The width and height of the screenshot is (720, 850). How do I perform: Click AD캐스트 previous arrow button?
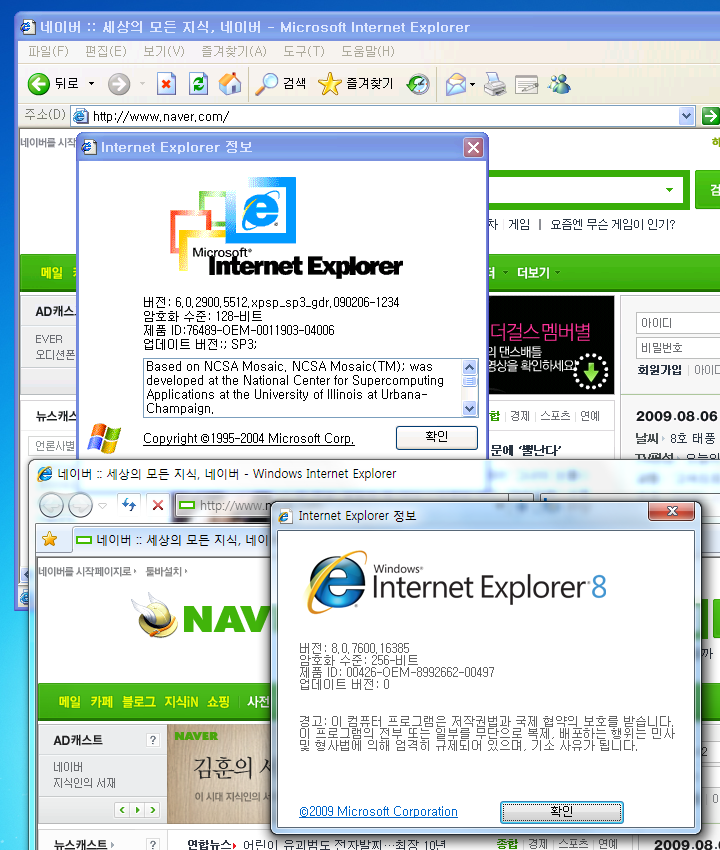coord(123,809)
